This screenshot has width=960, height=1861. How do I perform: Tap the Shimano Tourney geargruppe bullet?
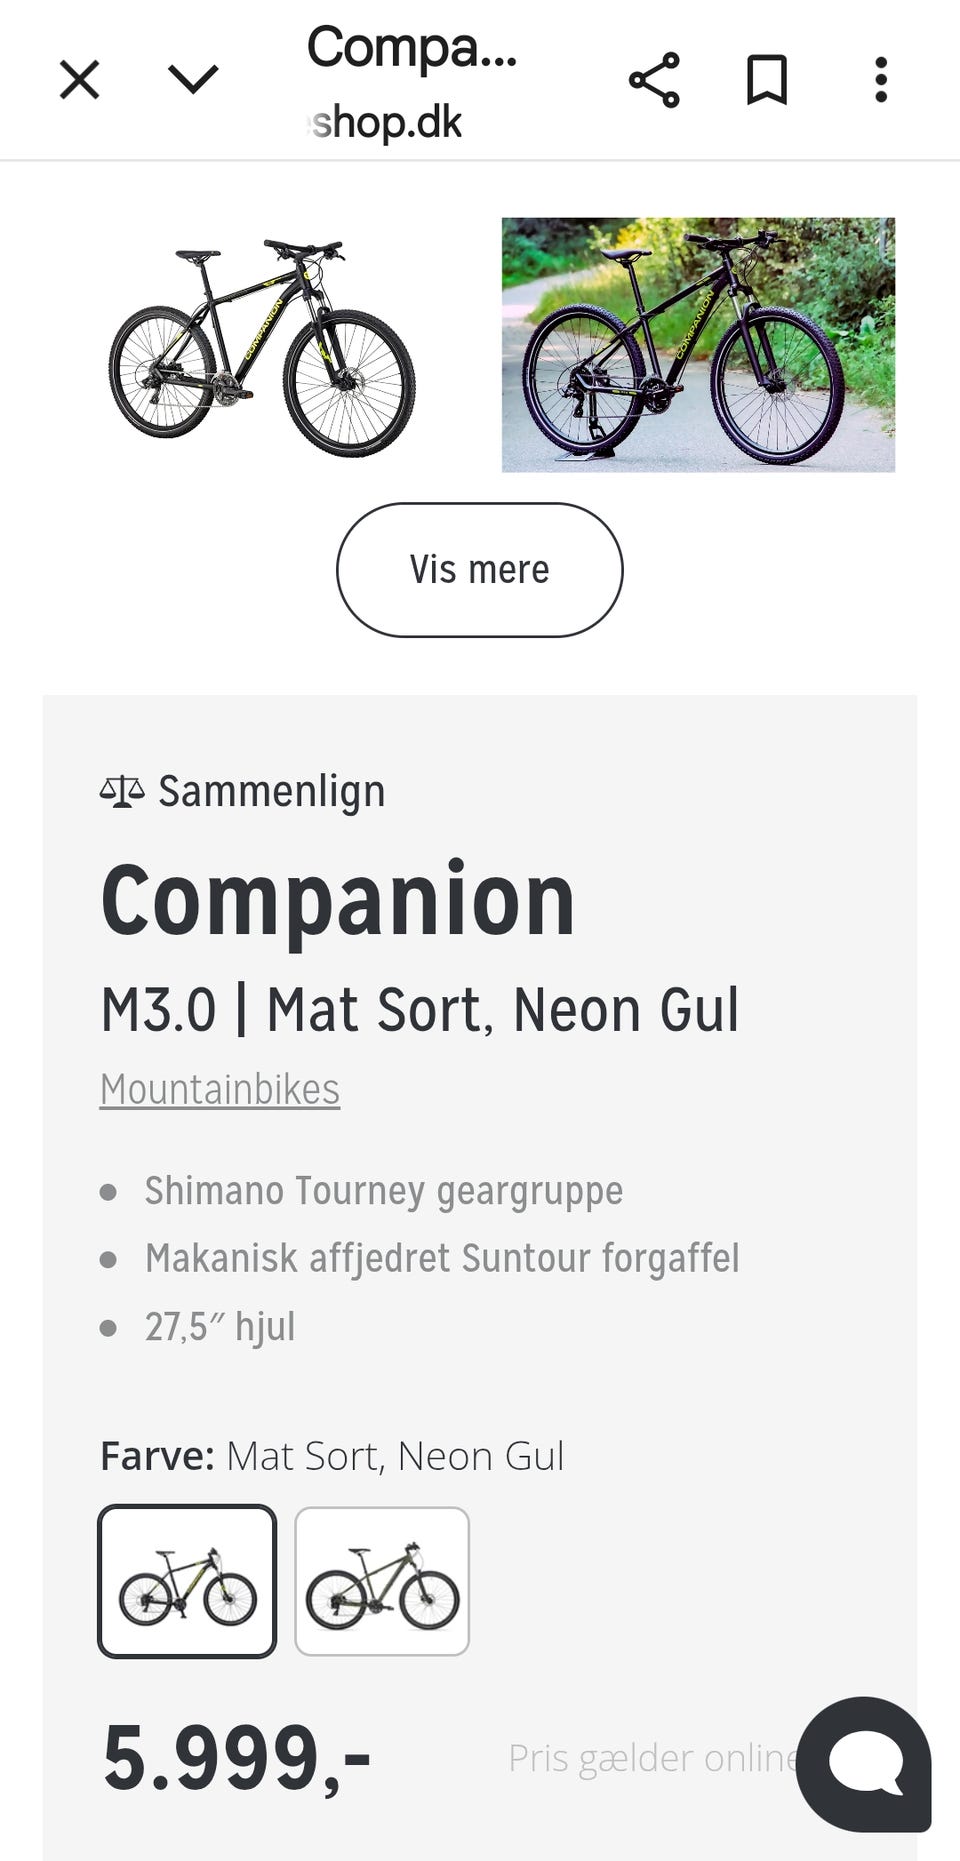[x=383, y=1191]
